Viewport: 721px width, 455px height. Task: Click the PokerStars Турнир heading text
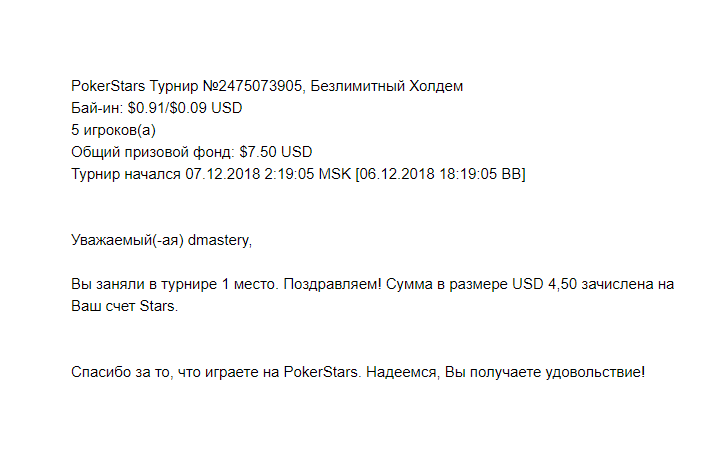click(135, 86)
